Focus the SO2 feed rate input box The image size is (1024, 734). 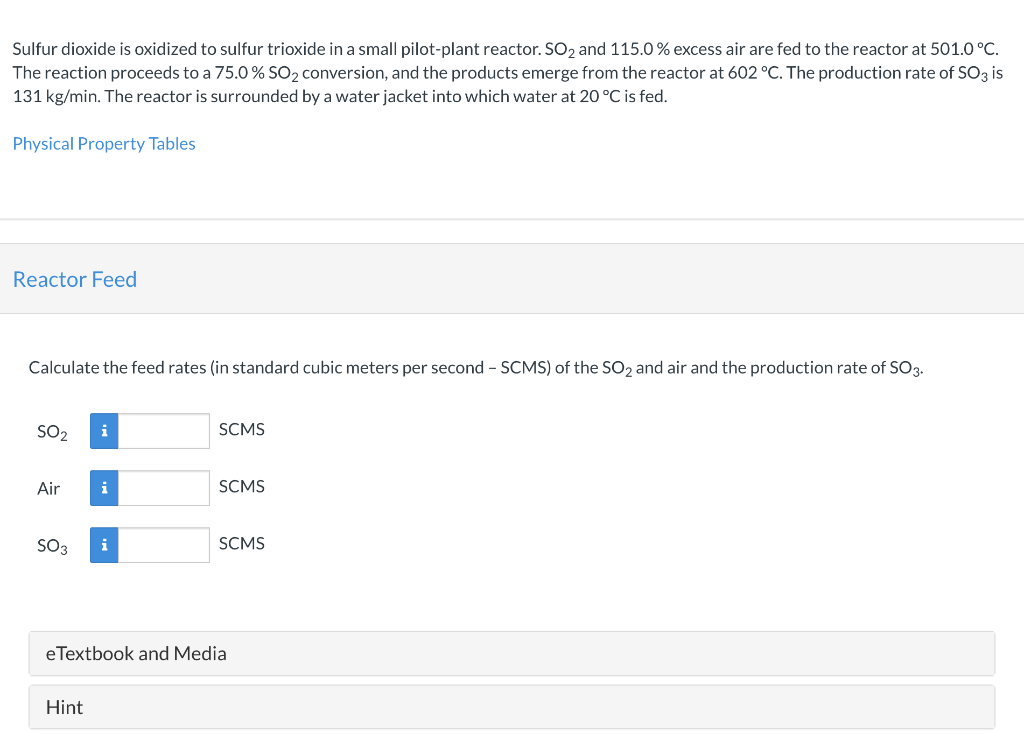(x=164, y=431)
